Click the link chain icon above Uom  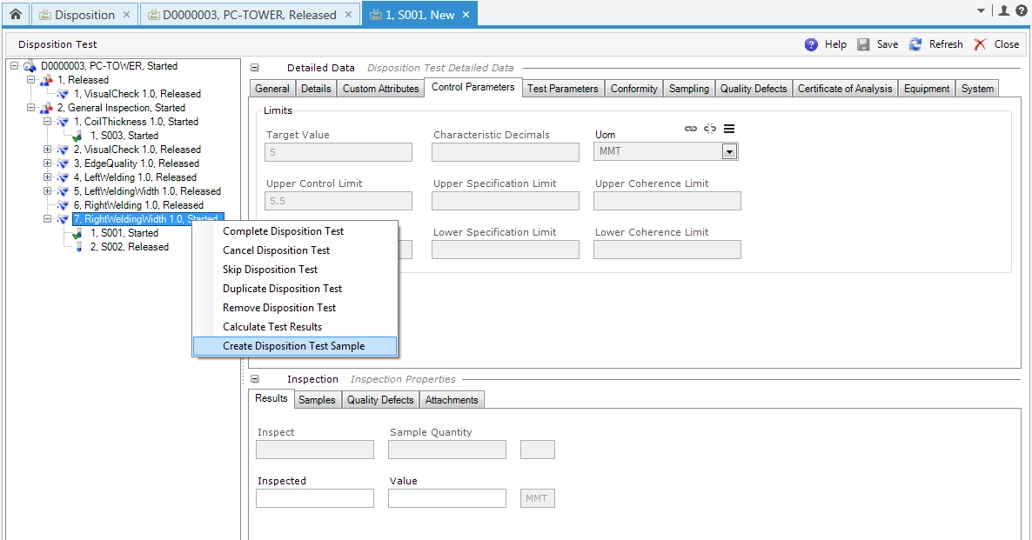pyautogui.click(x=690, y=129)
